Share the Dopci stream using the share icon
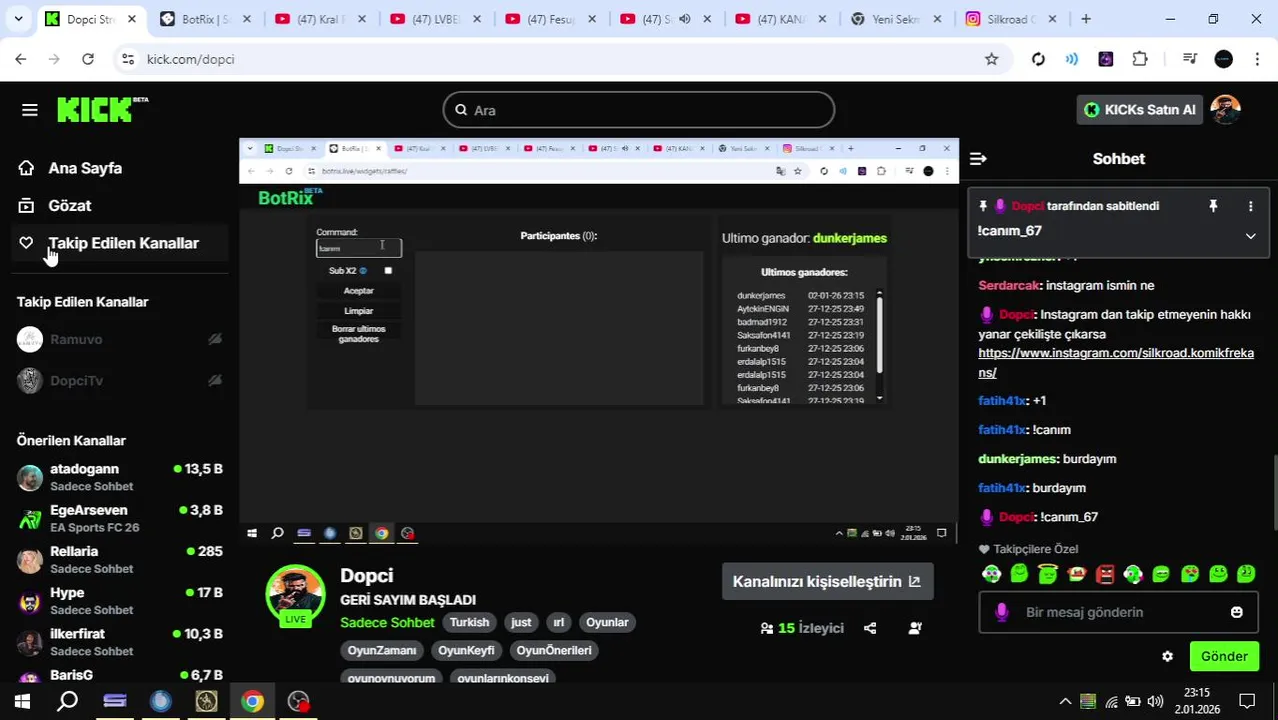 [870, 628]
